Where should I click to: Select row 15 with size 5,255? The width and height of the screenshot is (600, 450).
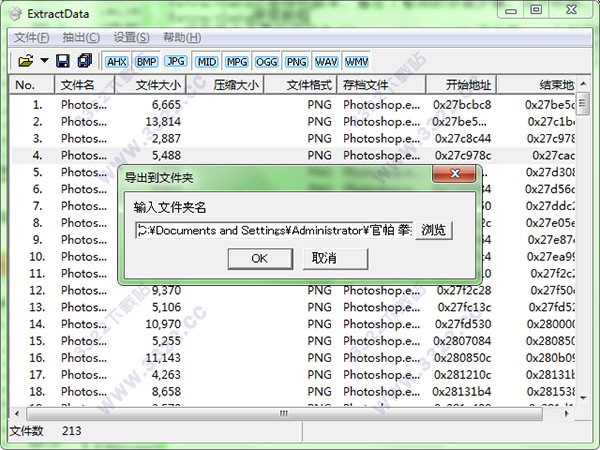tap(293, 341)
